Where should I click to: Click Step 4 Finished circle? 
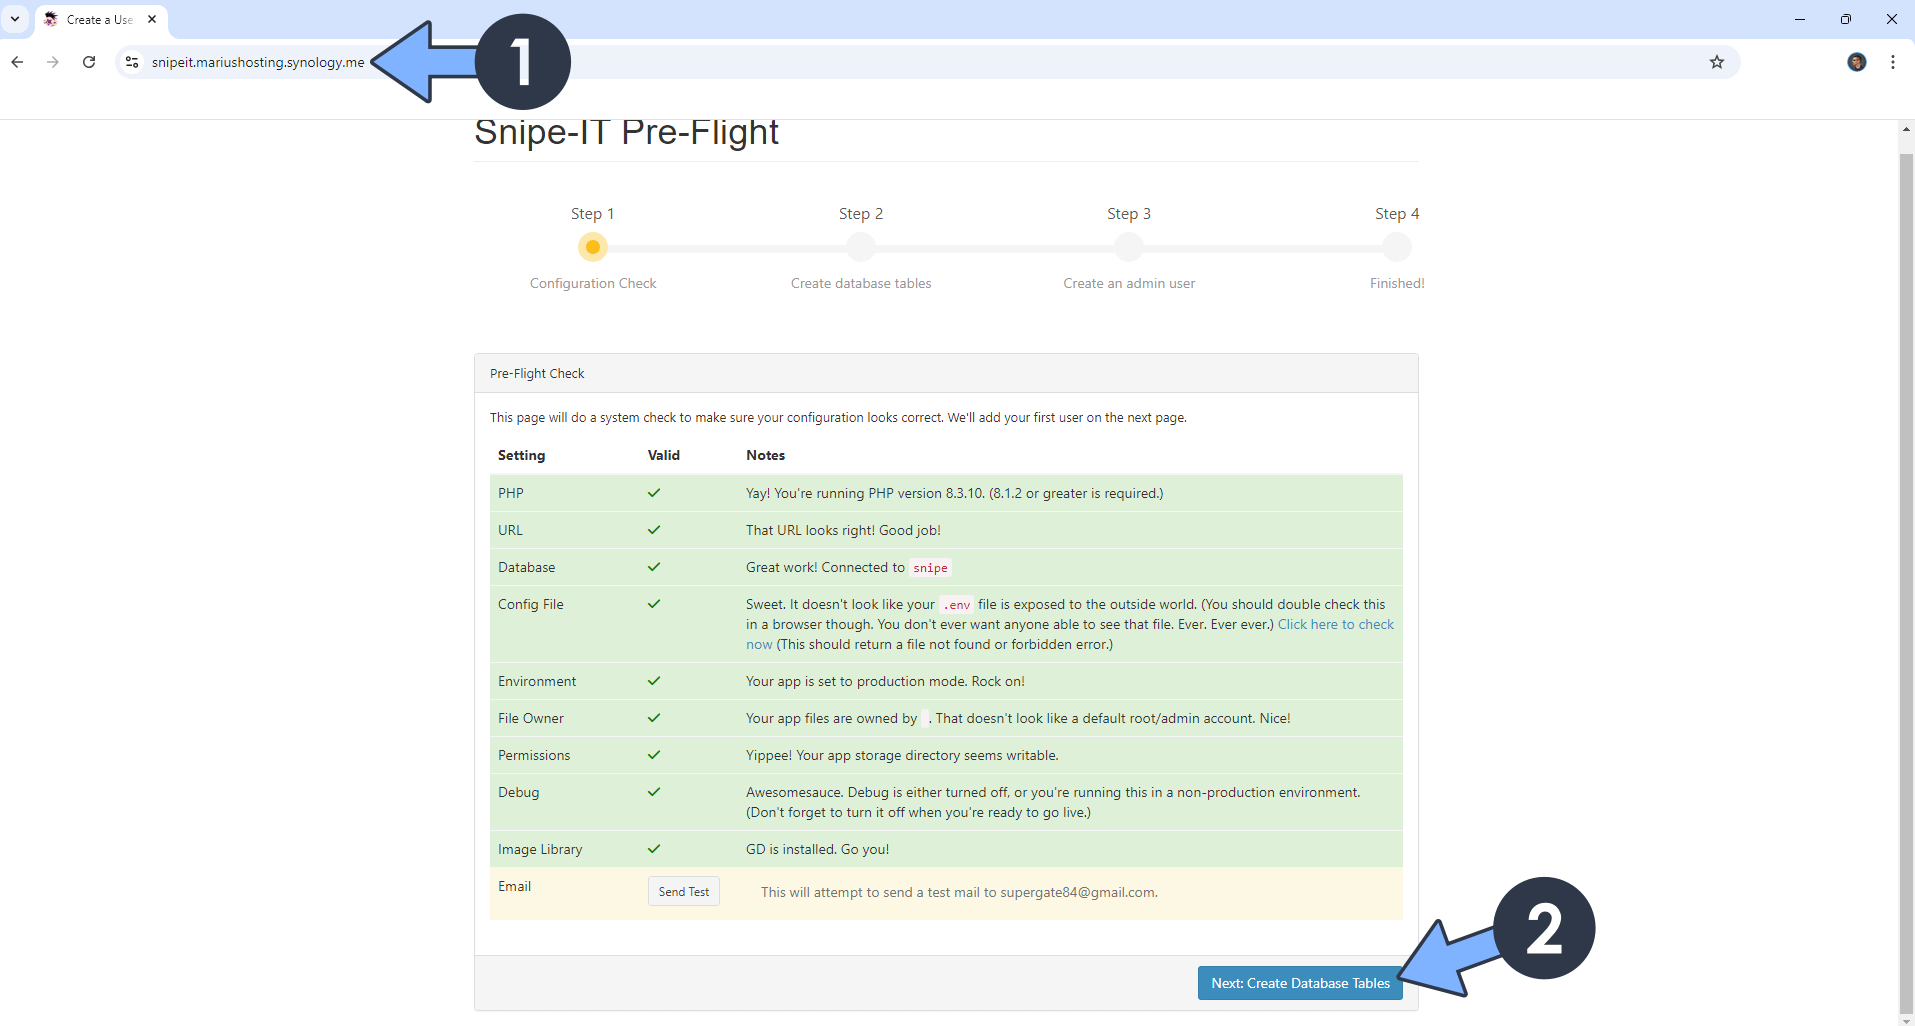(1397, 246)
